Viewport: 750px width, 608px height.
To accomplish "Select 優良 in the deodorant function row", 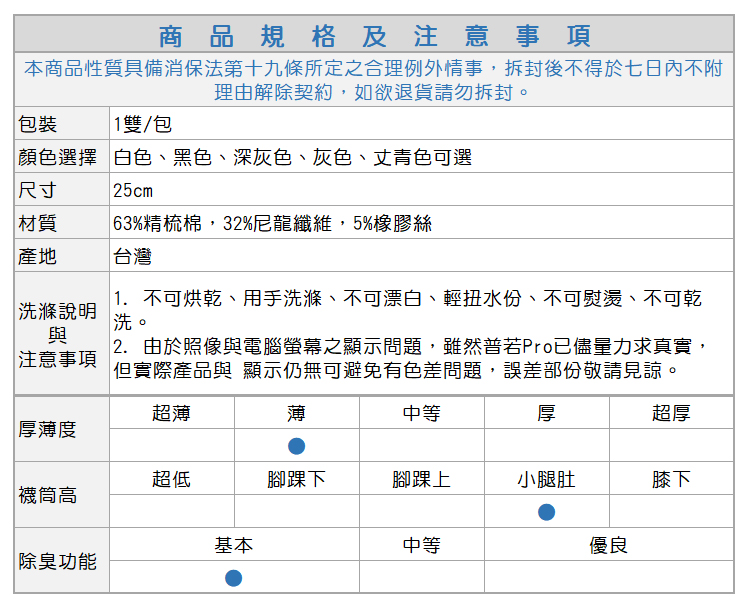I will point(609,545).
